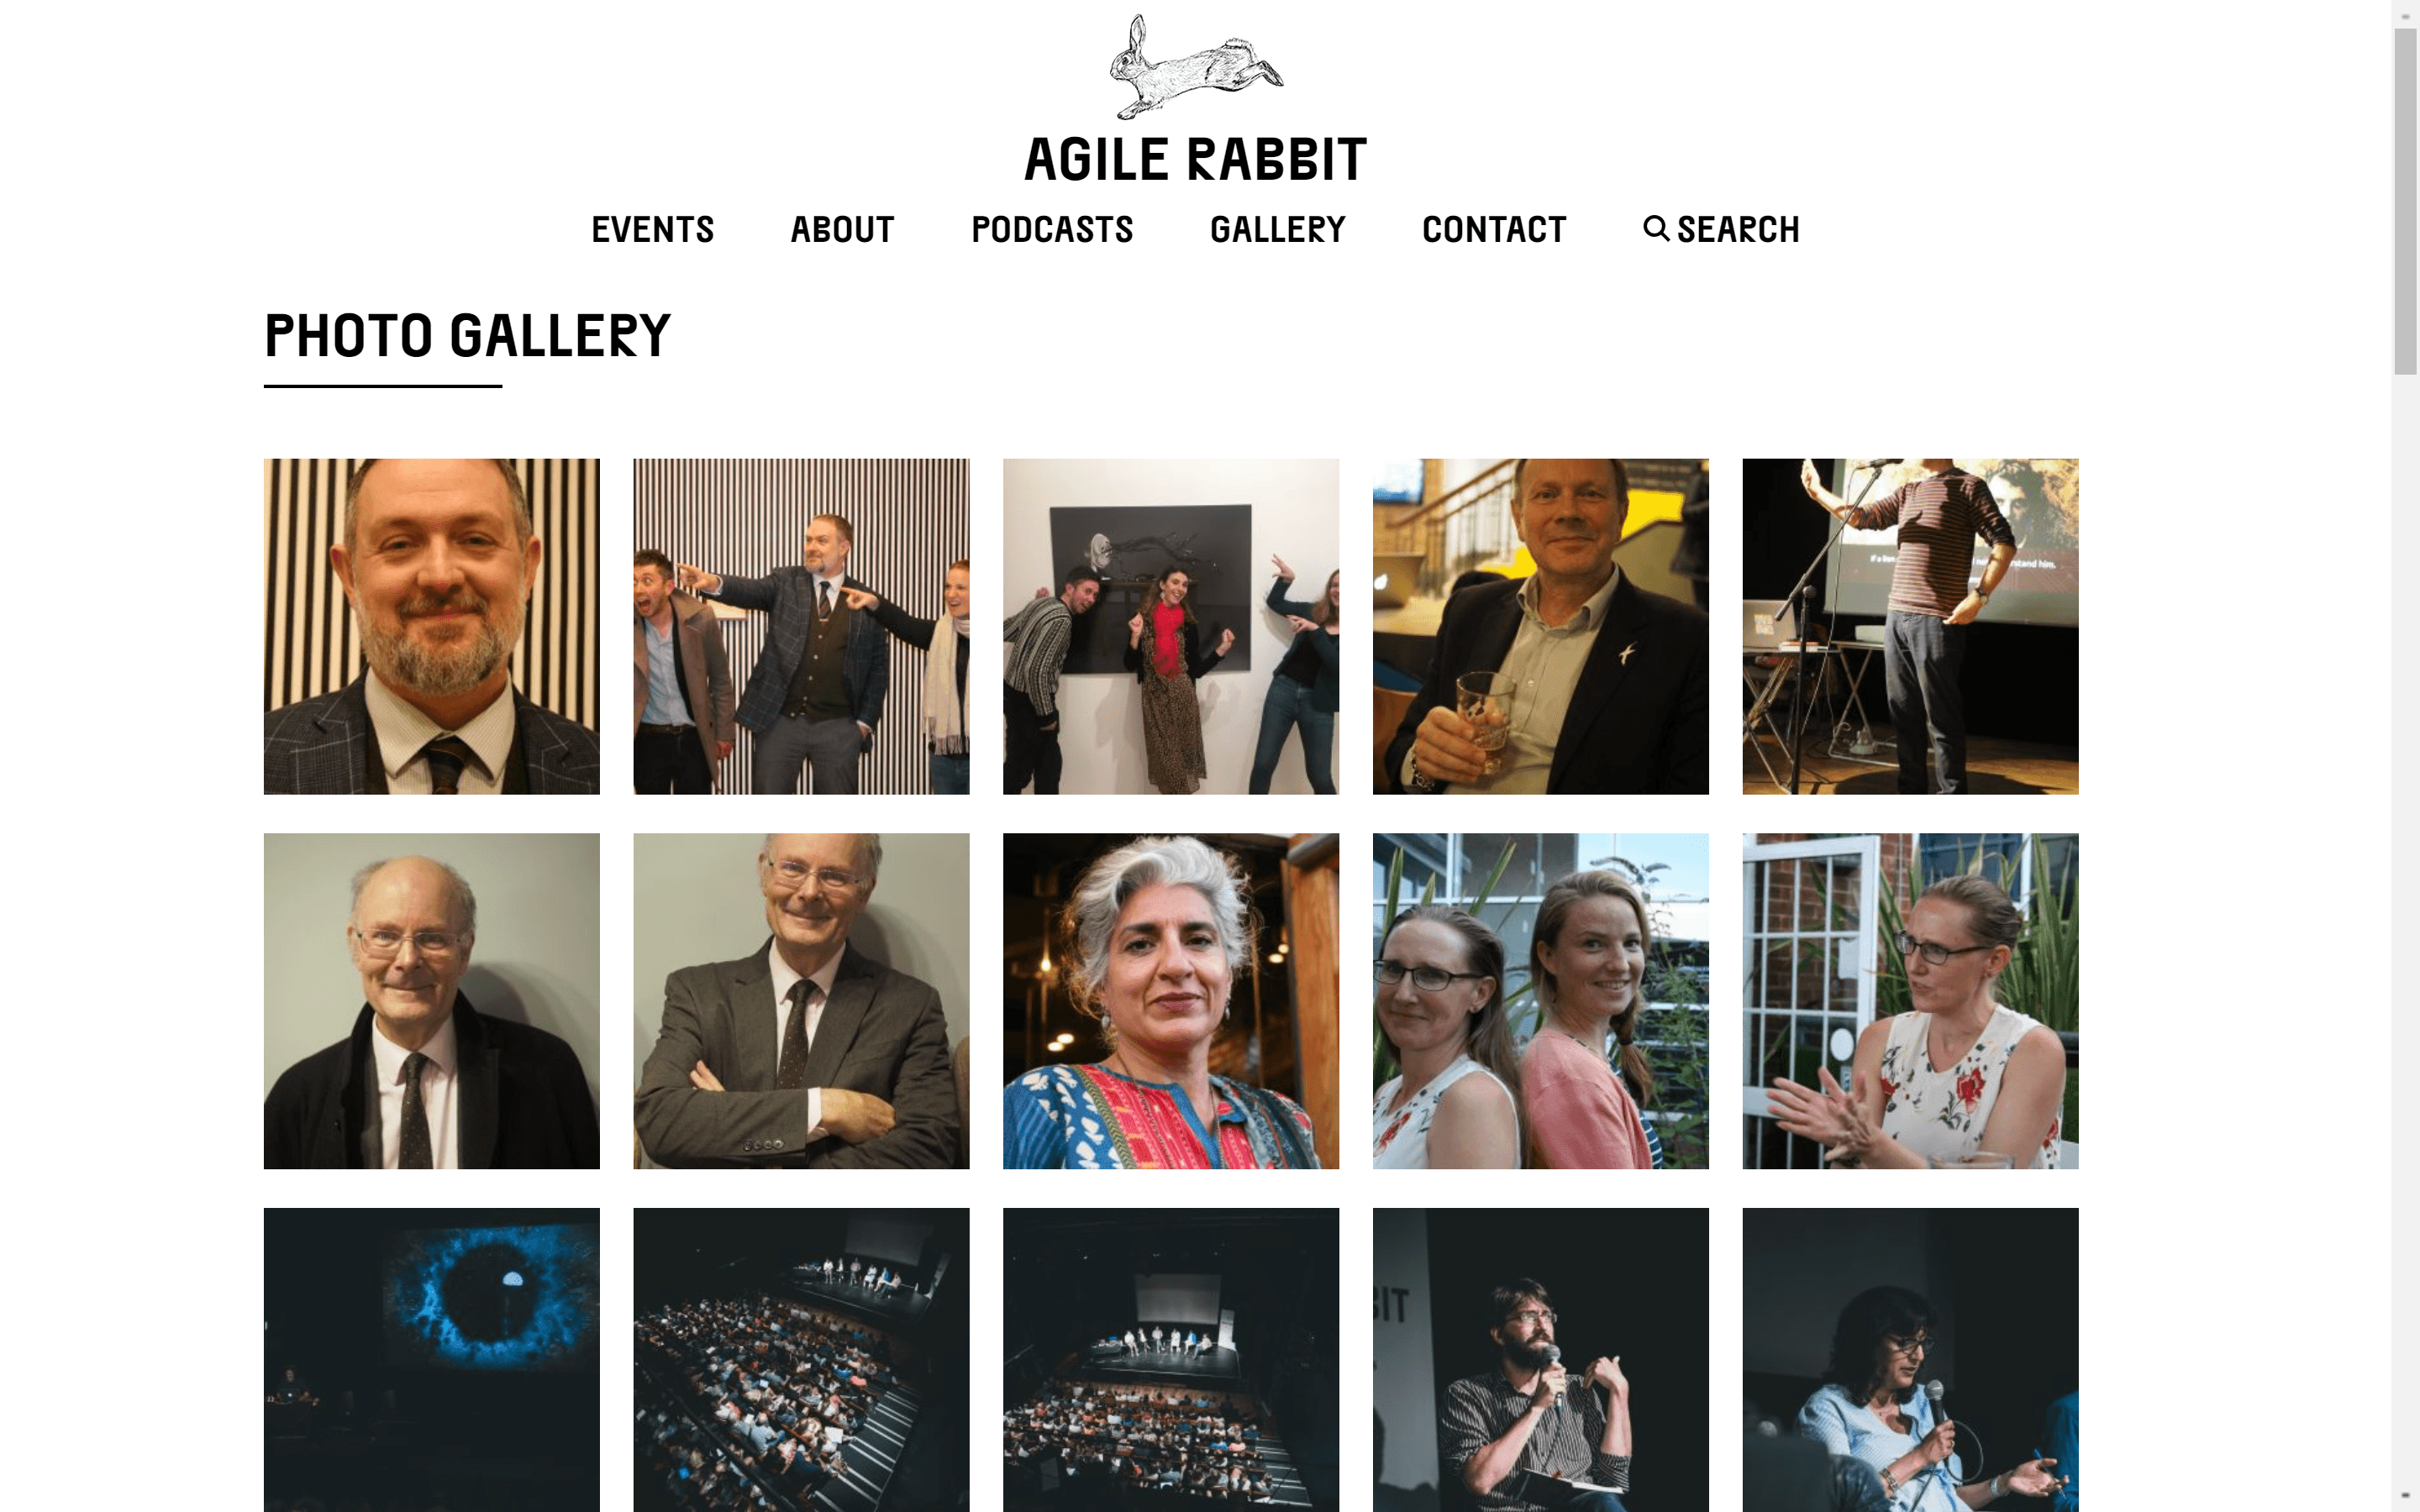Image resolution: width=2420 pixels, height=1512 pixels.
Task: Click the Agile Rabbit site title
Action: click(1196, 160)
